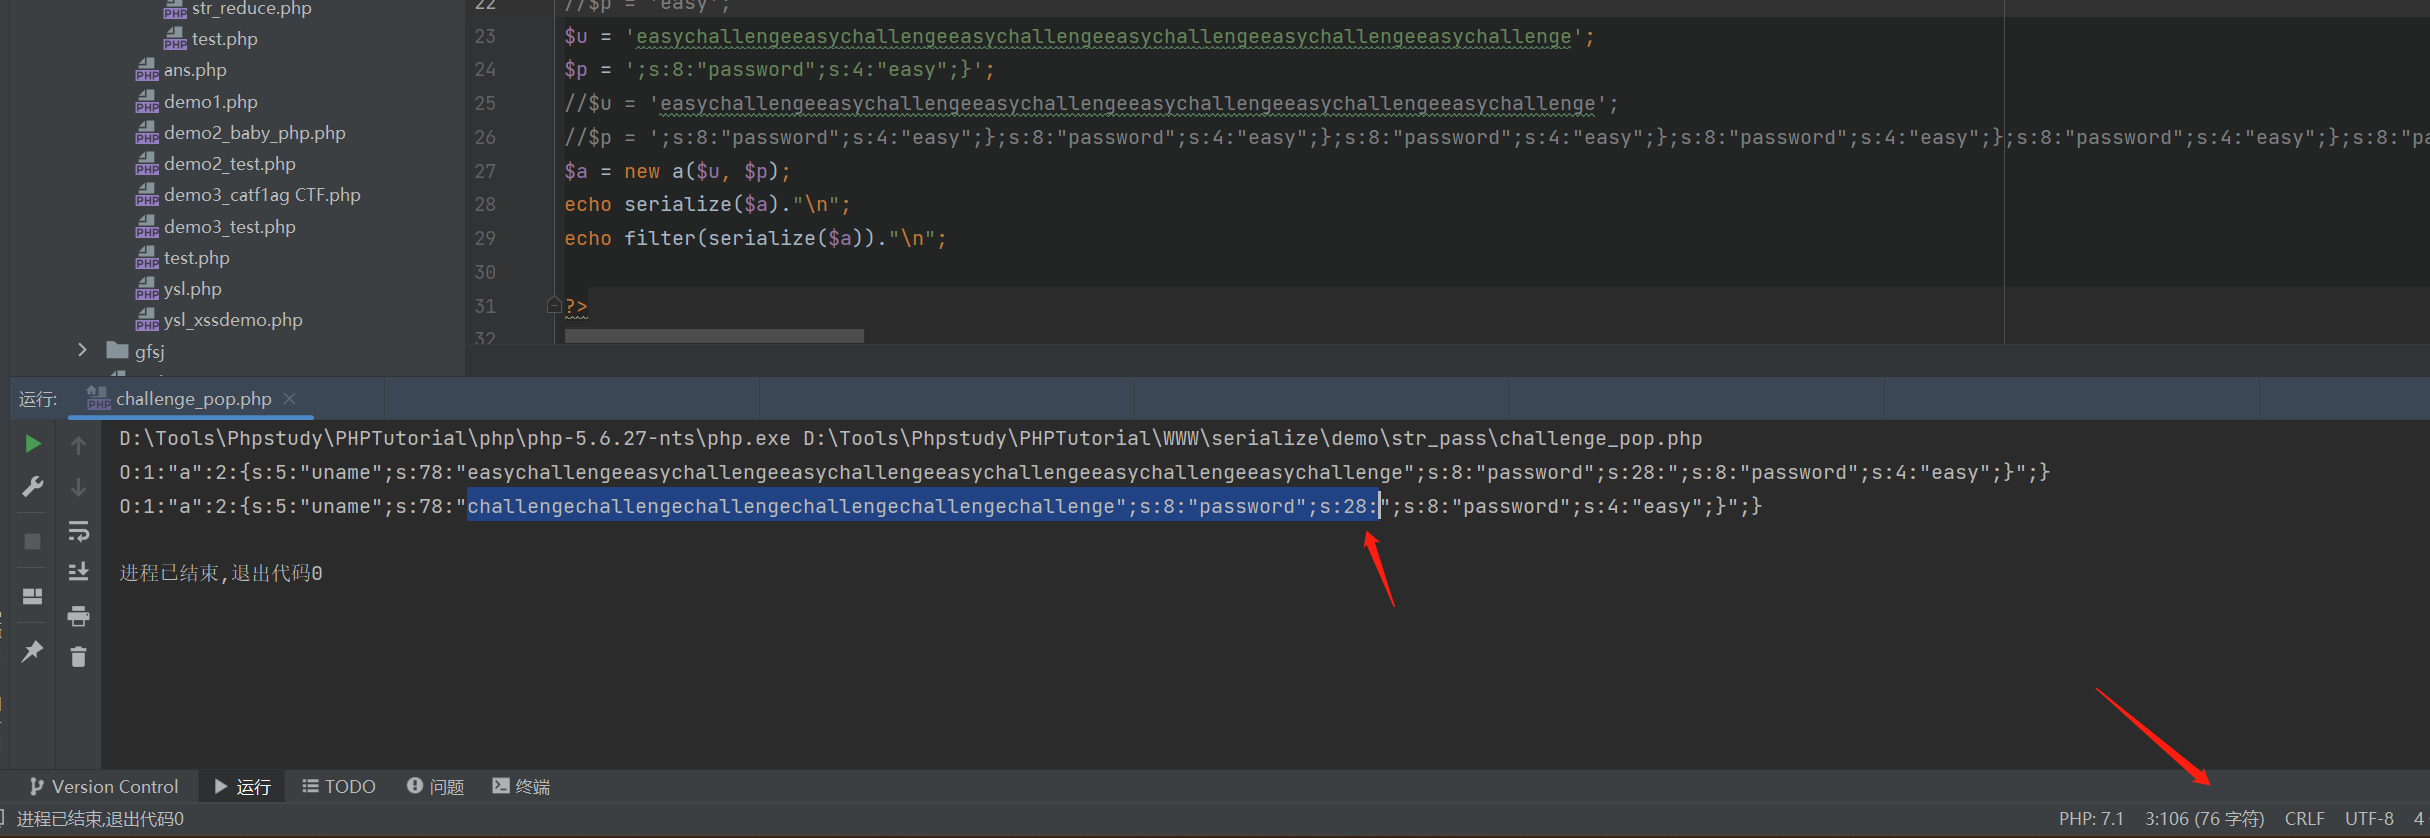Toggle scroll to end of output
Image resolution: width=2430 pixels, height=838 pixels.
coord(78,572)
